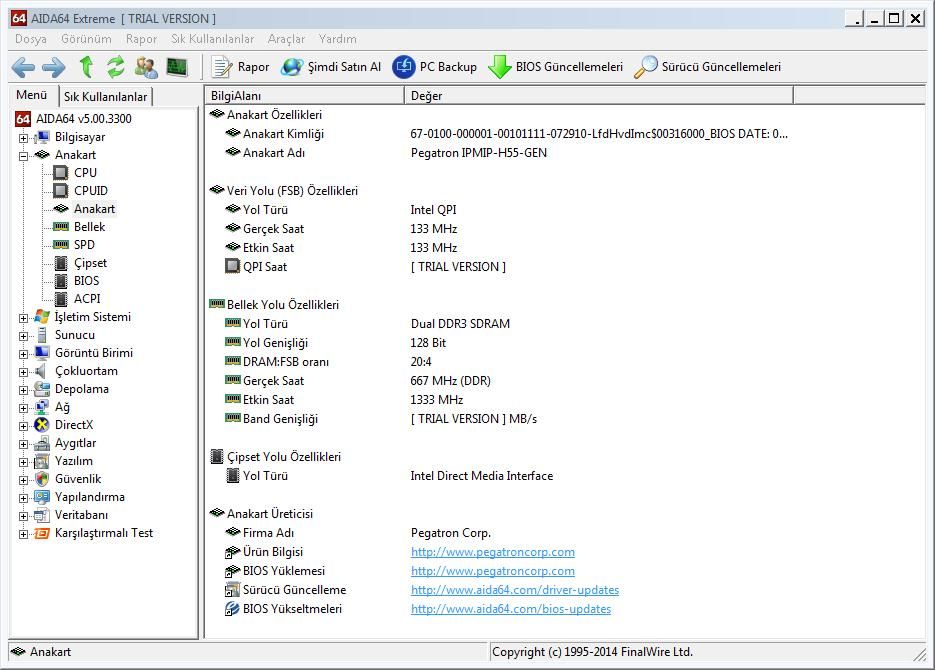Open the aida64.com bios-updates link
Image resolution: width=935 pixels, height=670 pixels.
click(510, 609)
